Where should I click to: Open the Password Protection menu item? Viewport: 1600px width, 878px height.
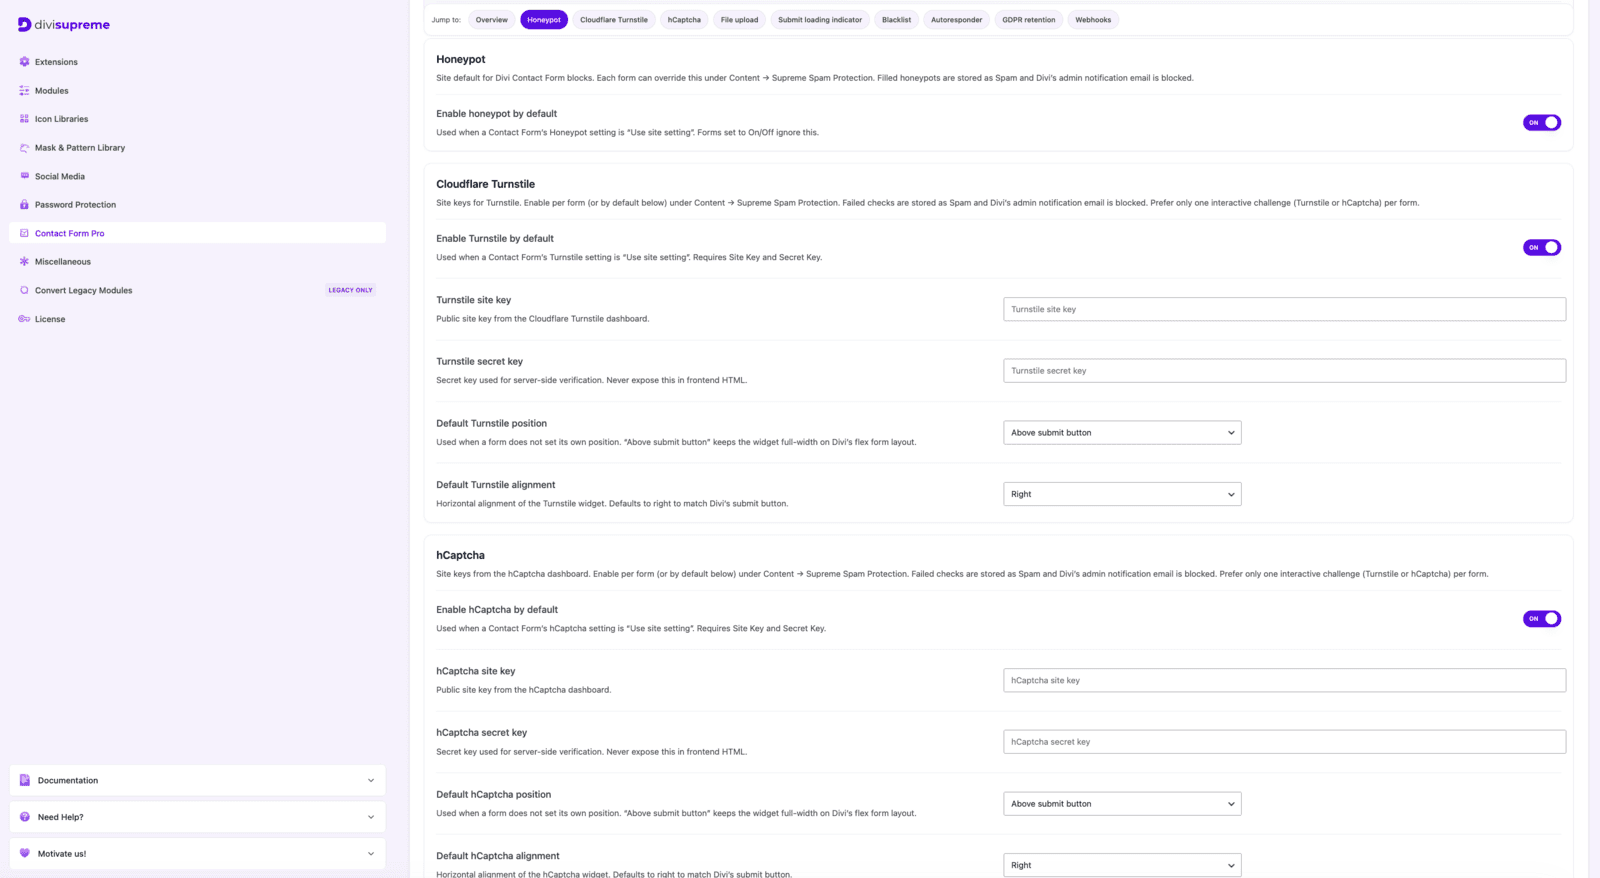coord(197,204)
